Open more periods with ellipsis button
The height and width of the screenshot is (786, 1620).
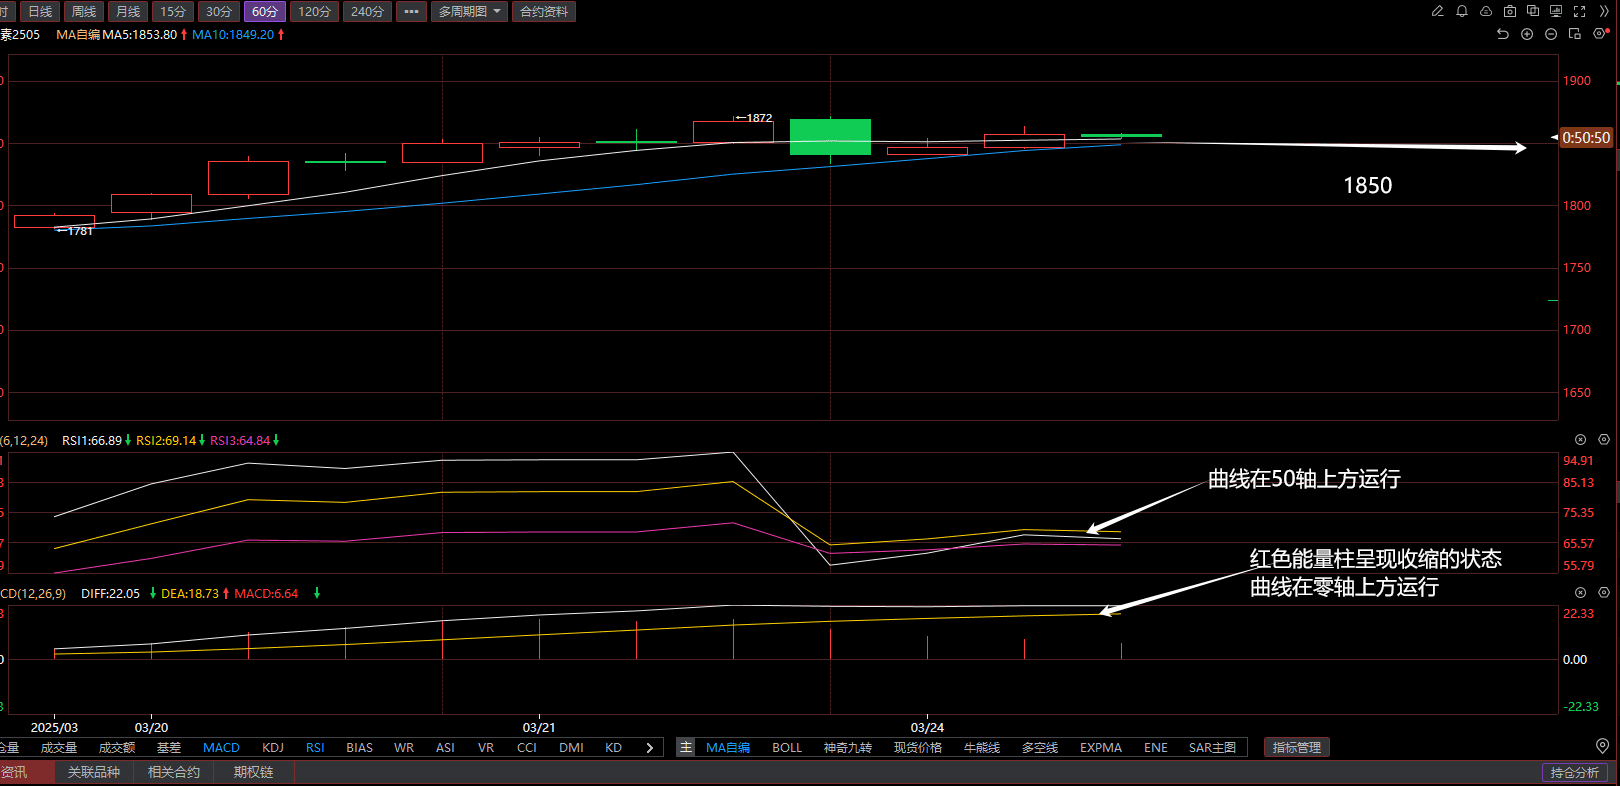(x=411, y=11)
